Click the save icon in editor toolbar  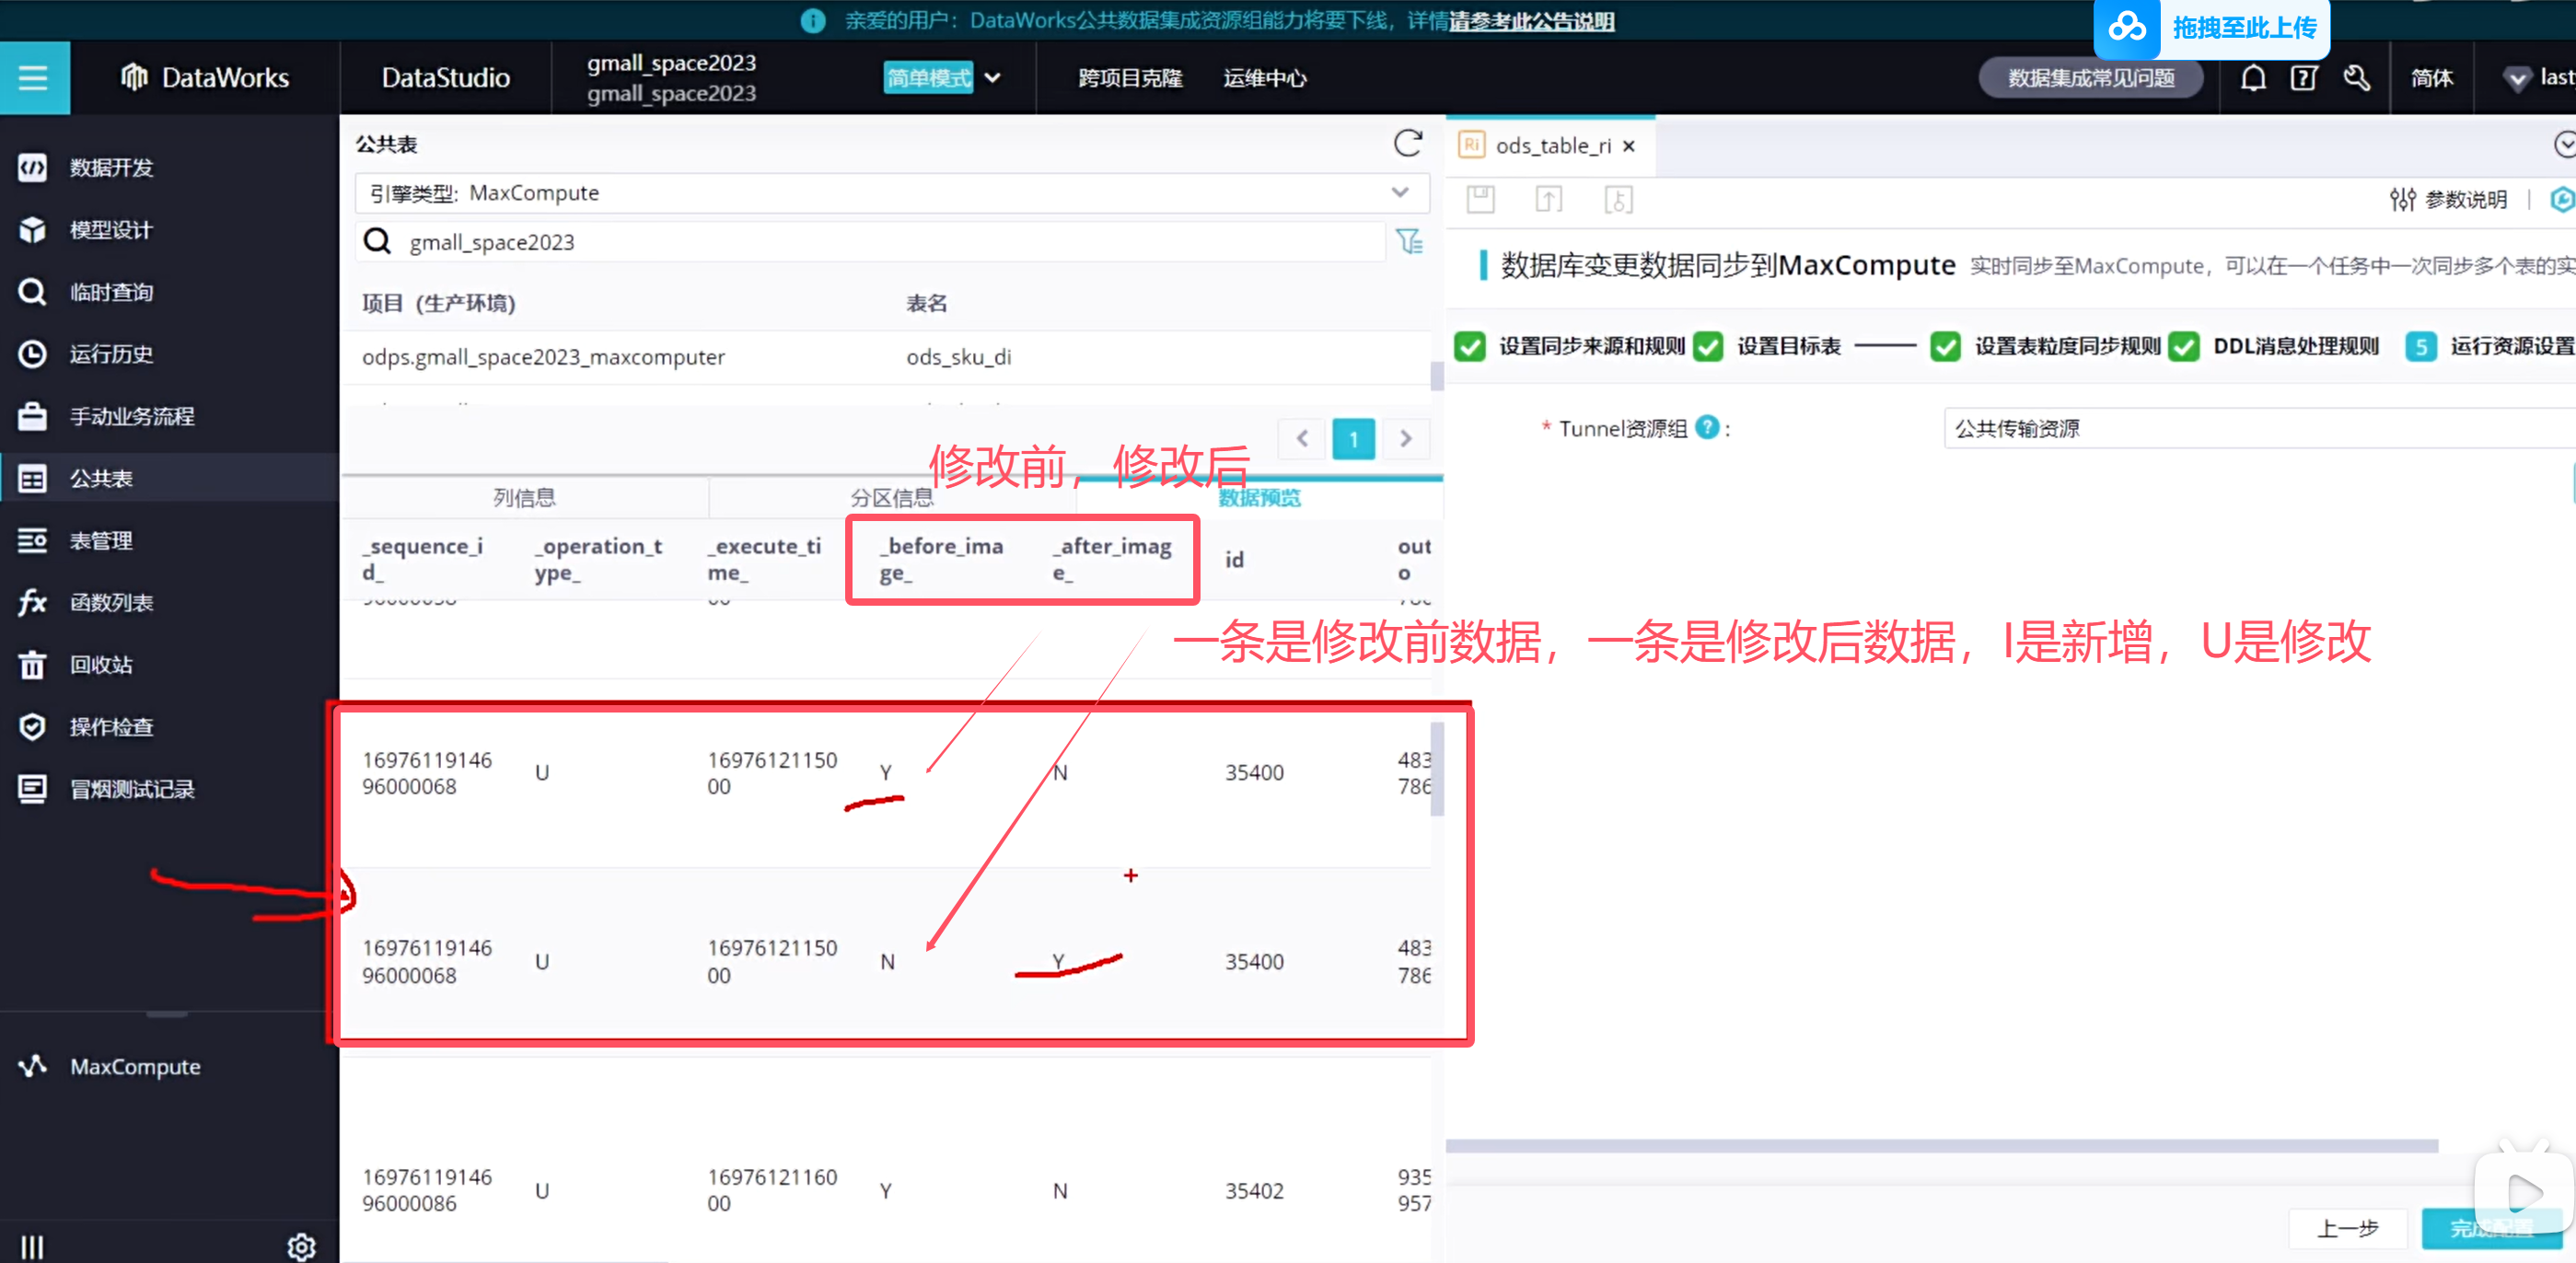(1480, 200)
